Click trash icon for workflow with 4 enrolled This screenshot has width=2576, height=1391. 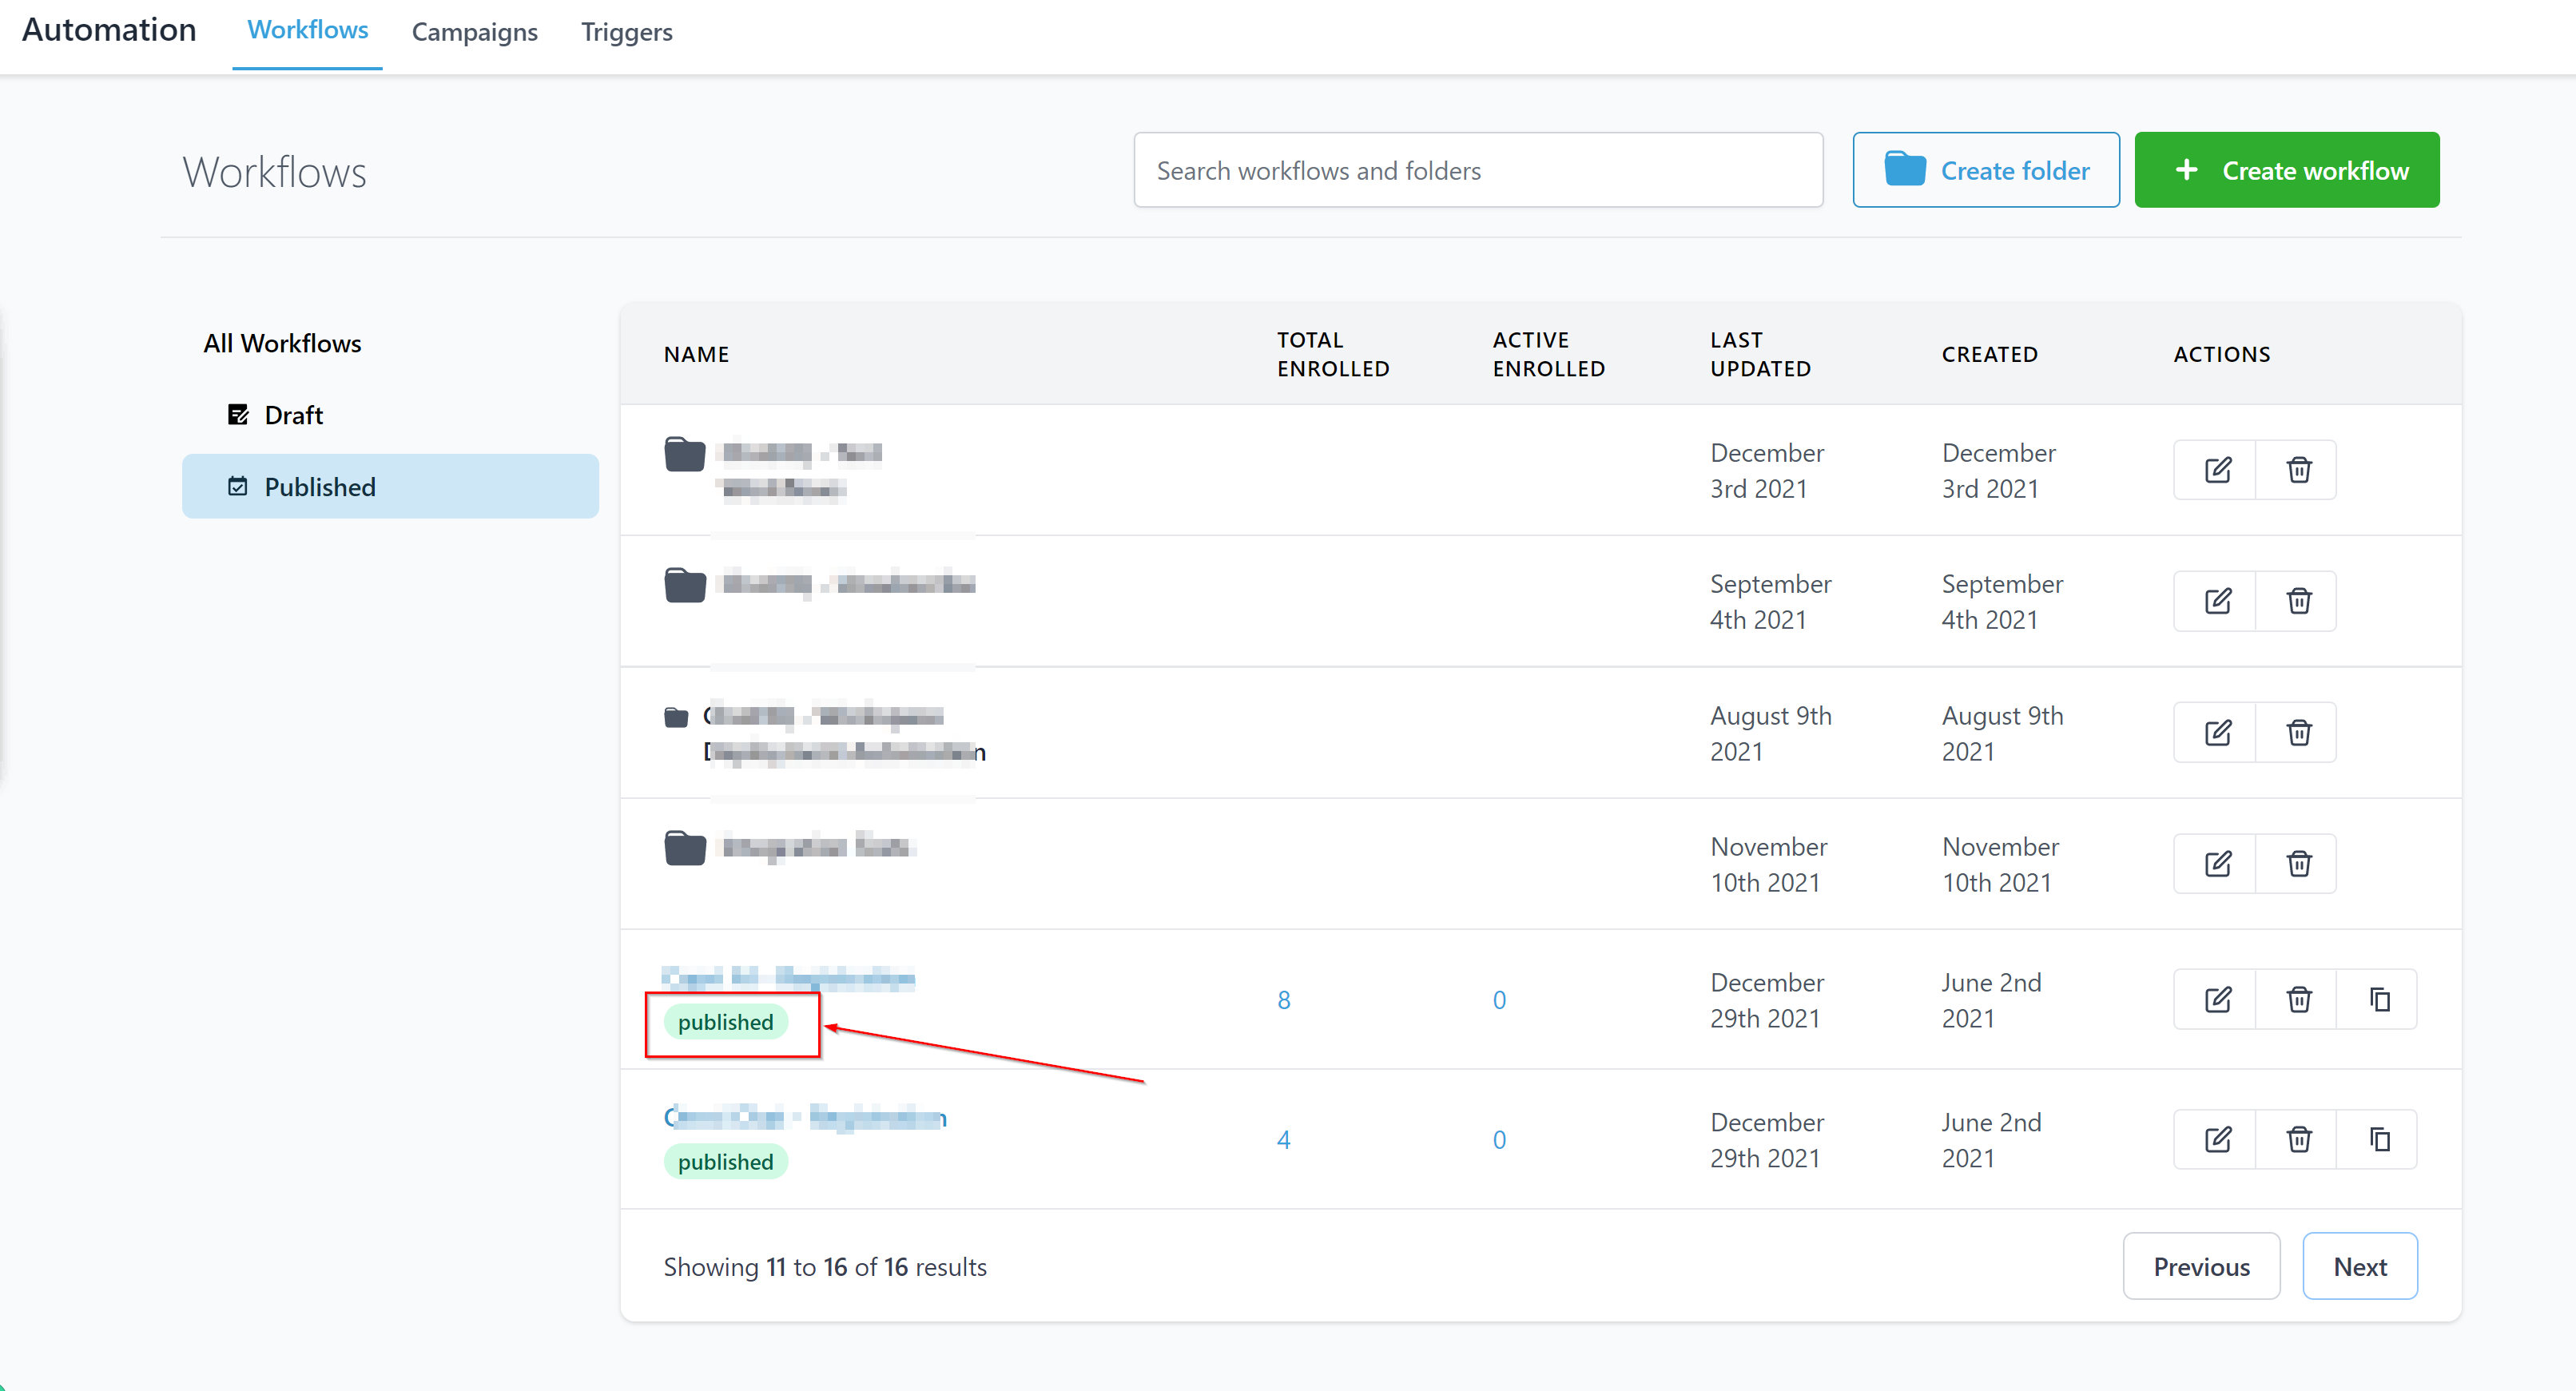coord(2298,1139)
